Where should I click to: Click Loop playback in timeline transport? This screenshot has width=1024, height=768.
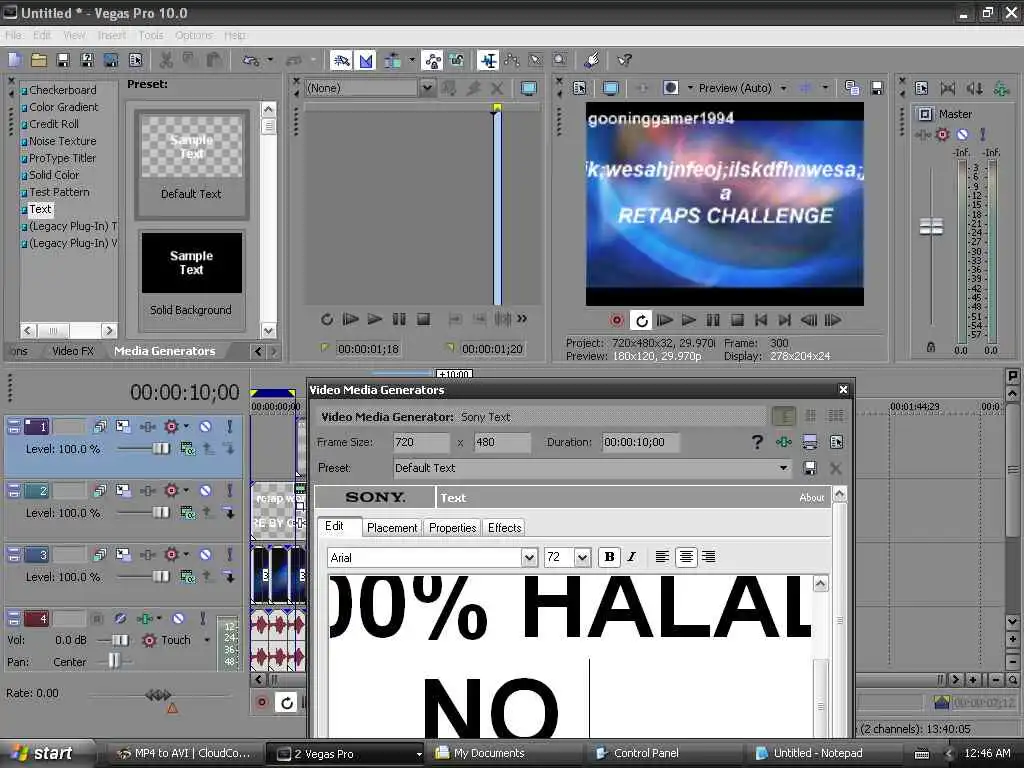286,703
